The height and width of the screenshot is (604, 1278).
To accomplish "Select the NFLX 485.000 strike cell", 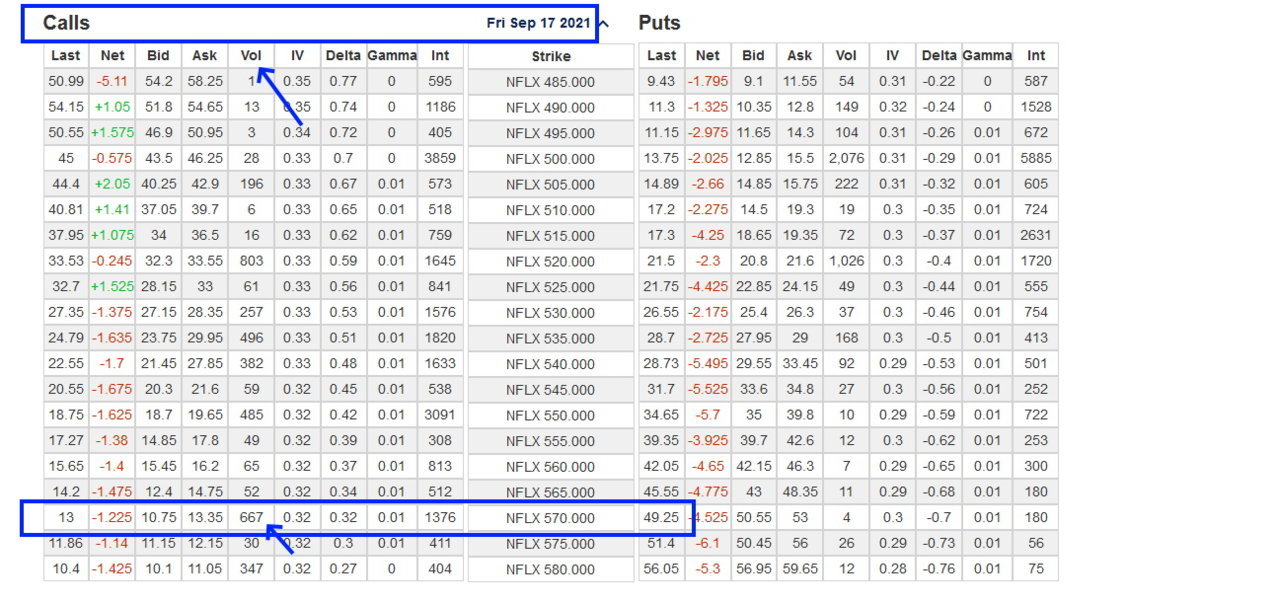I will [551, 82].
